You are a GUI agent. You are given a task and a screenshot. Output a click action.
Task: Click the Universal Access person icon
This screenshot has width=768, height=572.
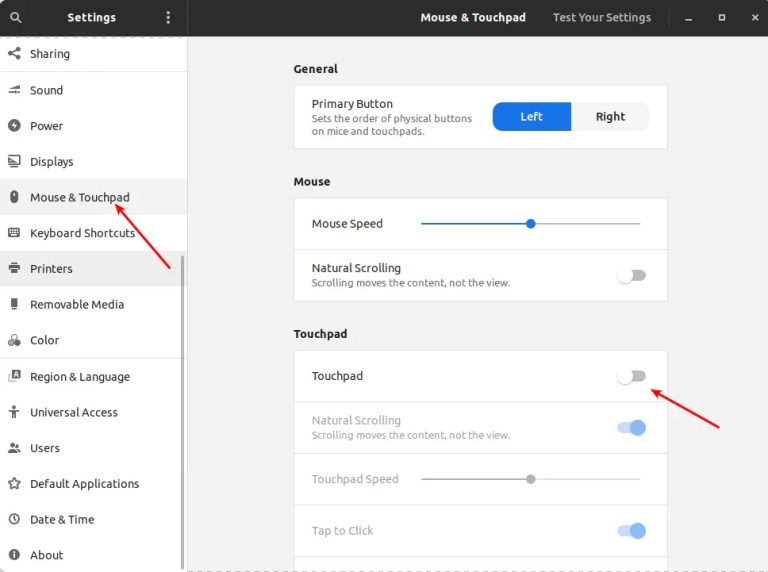click(x=14, y=412)
